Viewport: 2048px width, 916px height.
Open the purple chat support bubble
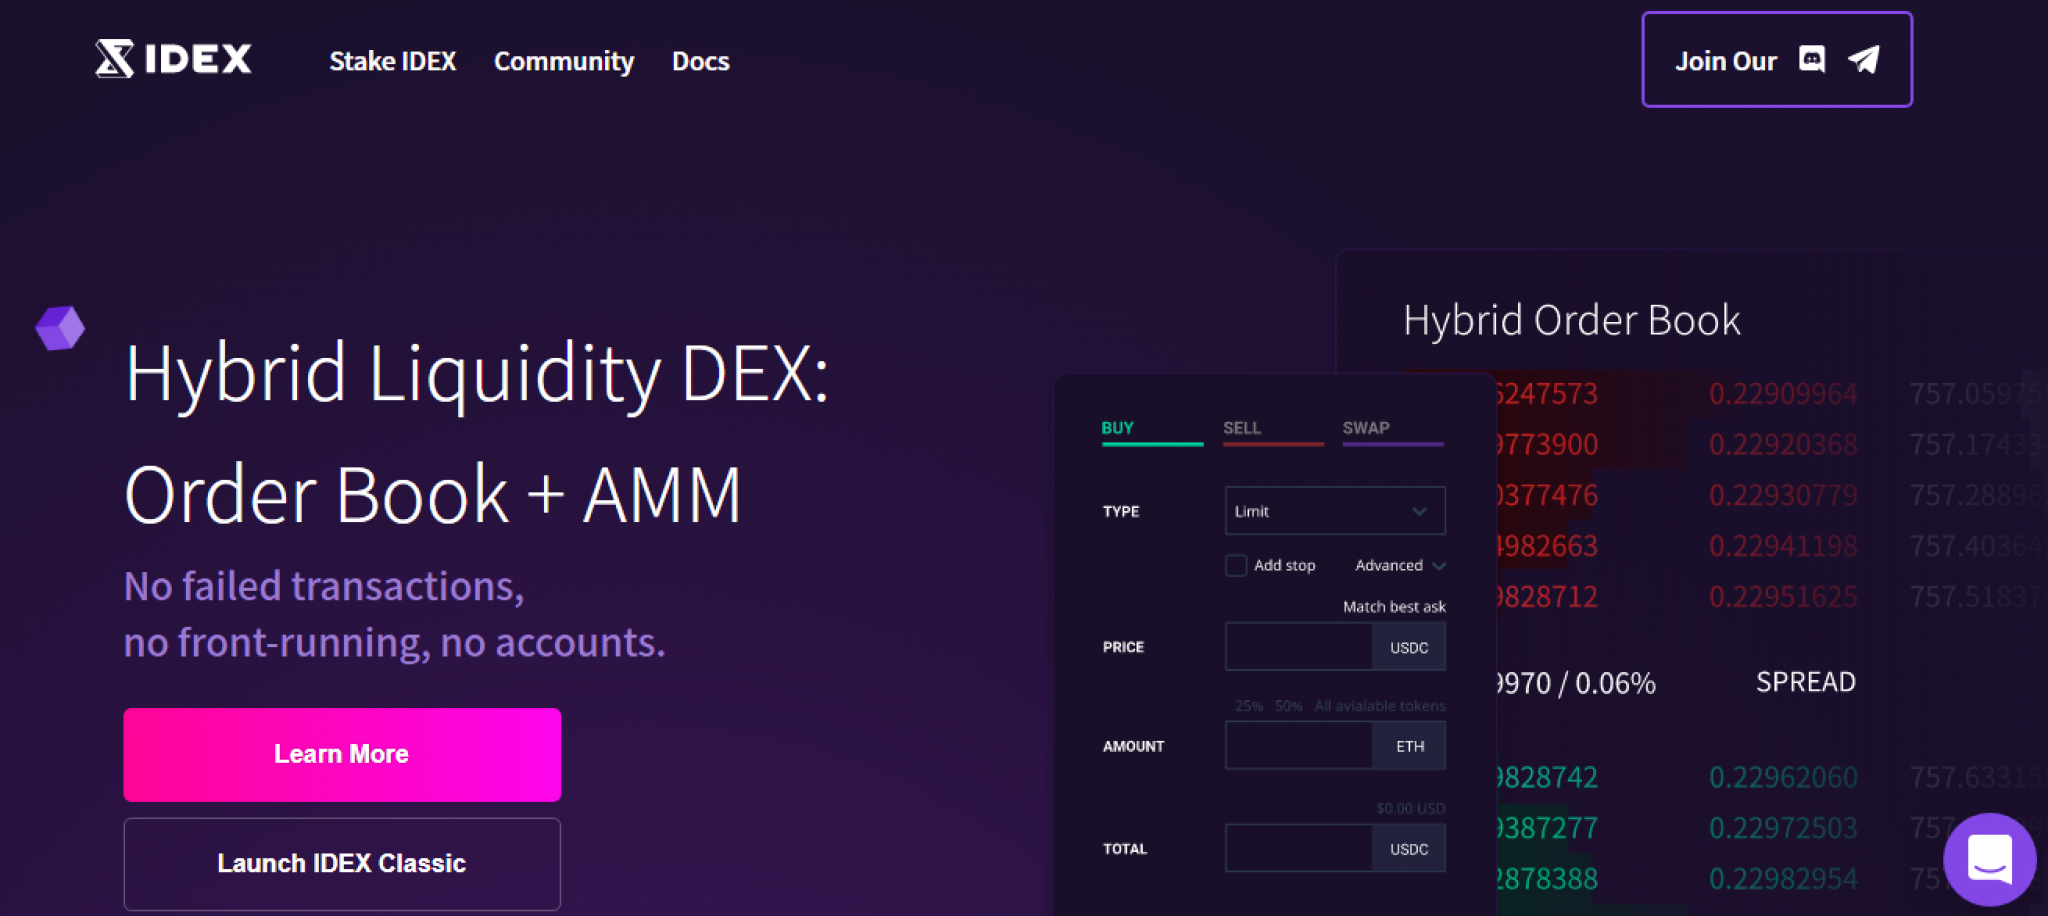[x=1988, y=859]
